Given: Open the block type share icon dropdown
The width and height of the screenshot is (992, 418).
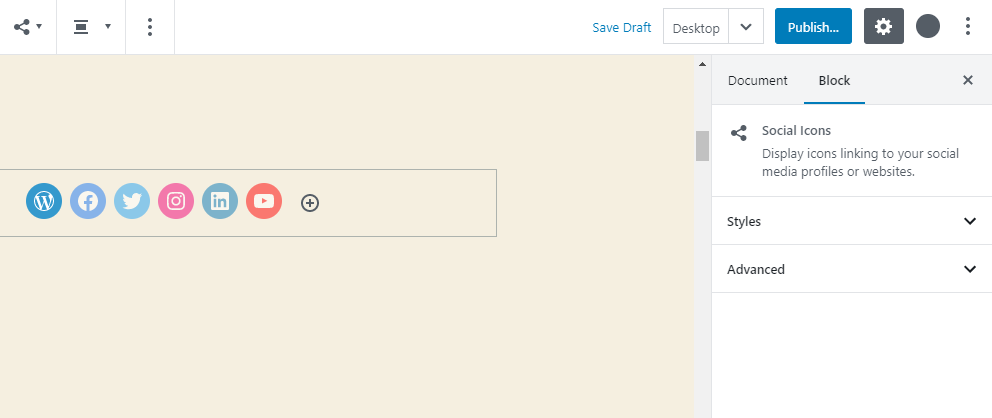Looking at the screenshot, I should click(27, 27).
